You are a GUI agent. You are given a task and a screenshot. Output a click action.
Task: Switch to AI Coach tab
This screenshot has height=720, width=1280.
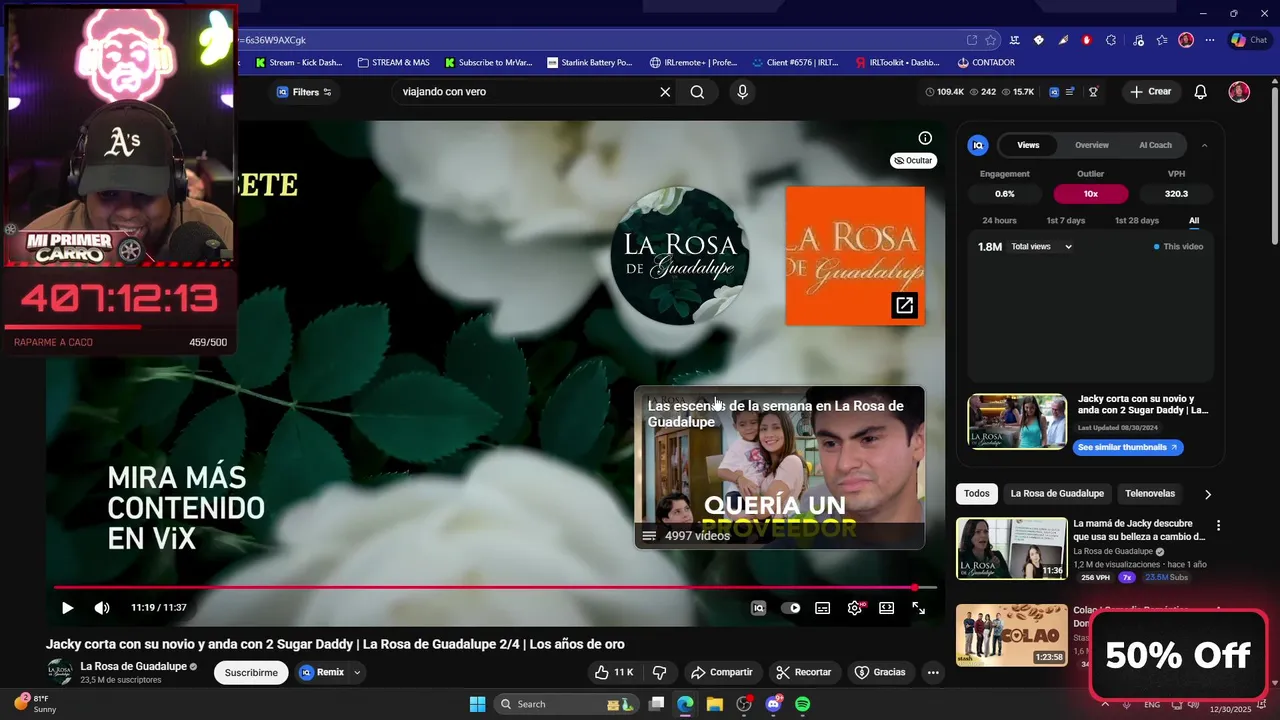(x=1155, y=145)
